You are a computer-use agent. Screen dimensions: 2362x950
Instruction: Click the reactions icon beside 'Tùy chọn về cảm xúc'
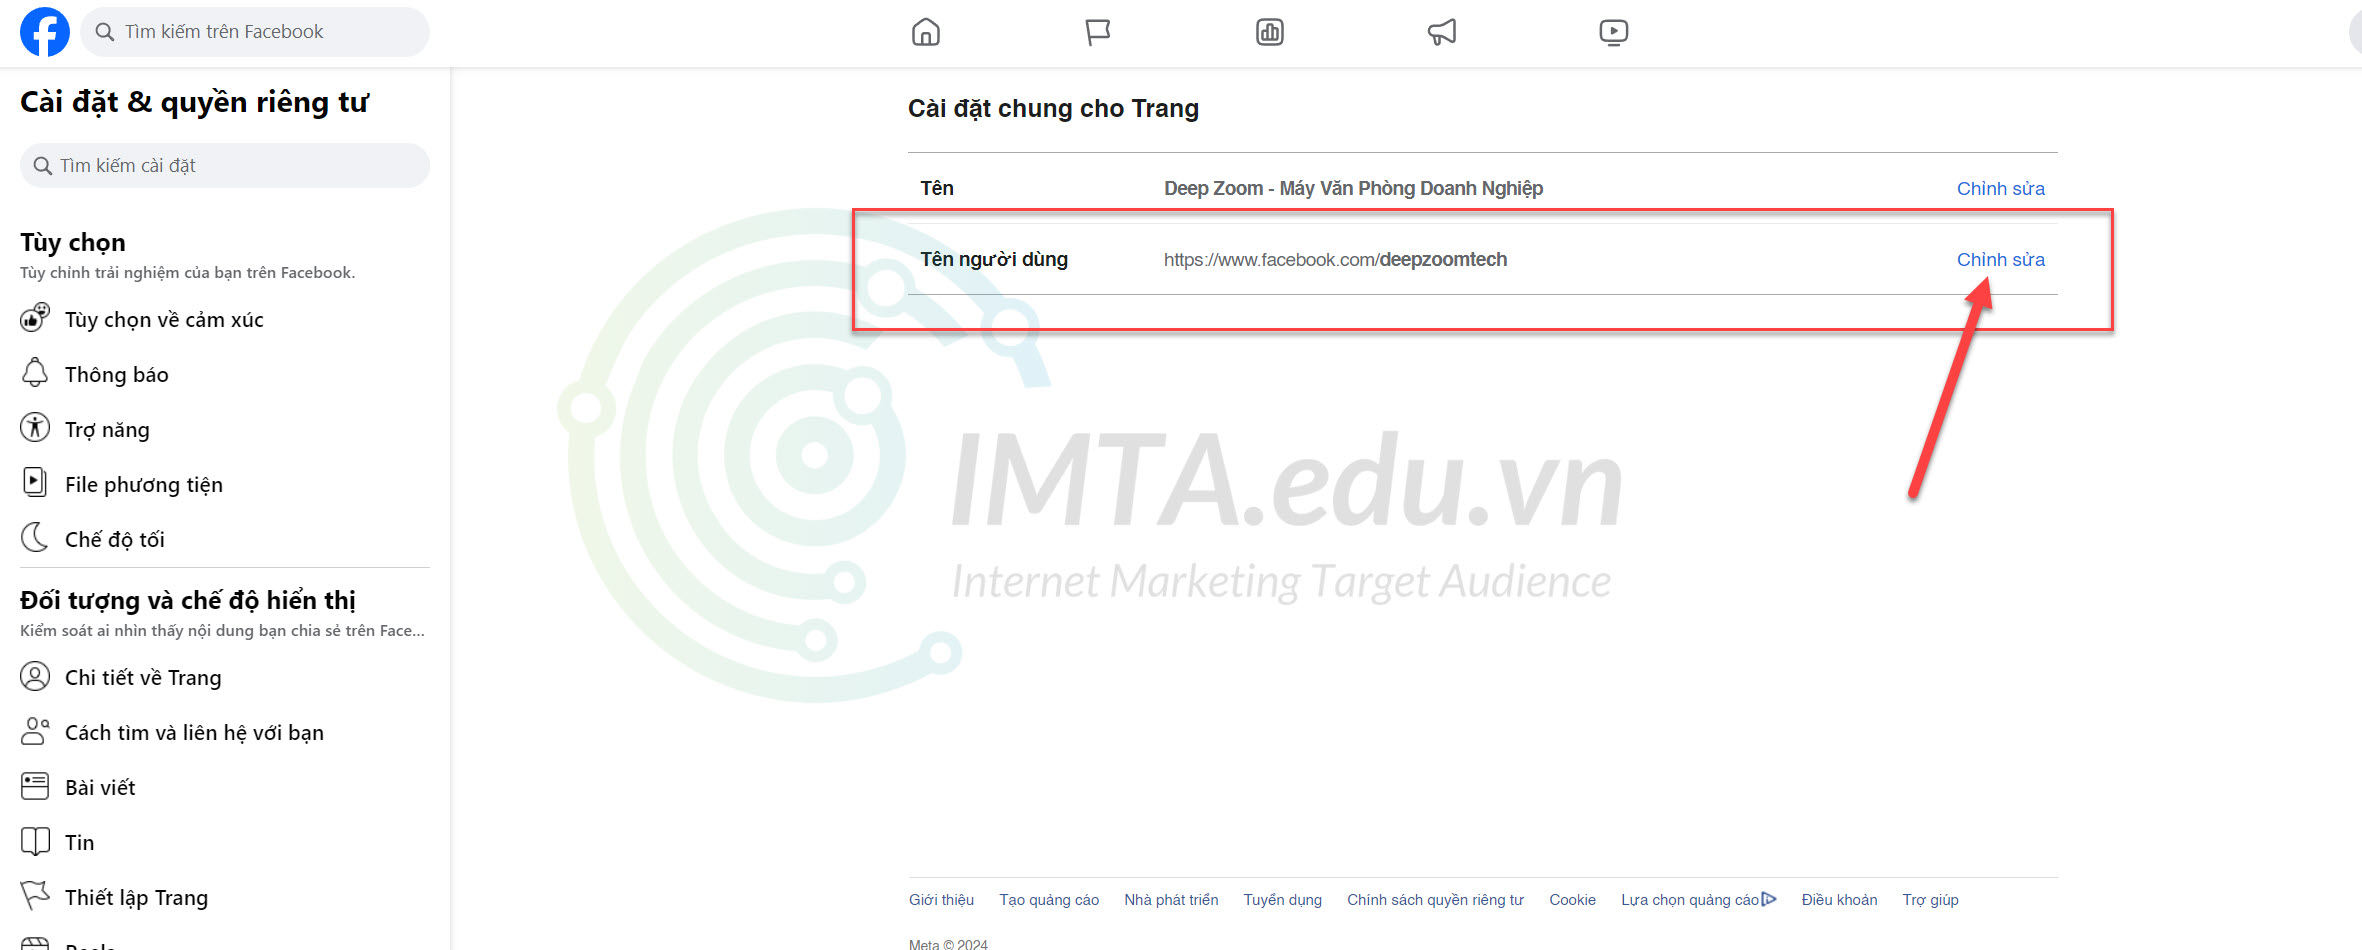tap(35, 319)
